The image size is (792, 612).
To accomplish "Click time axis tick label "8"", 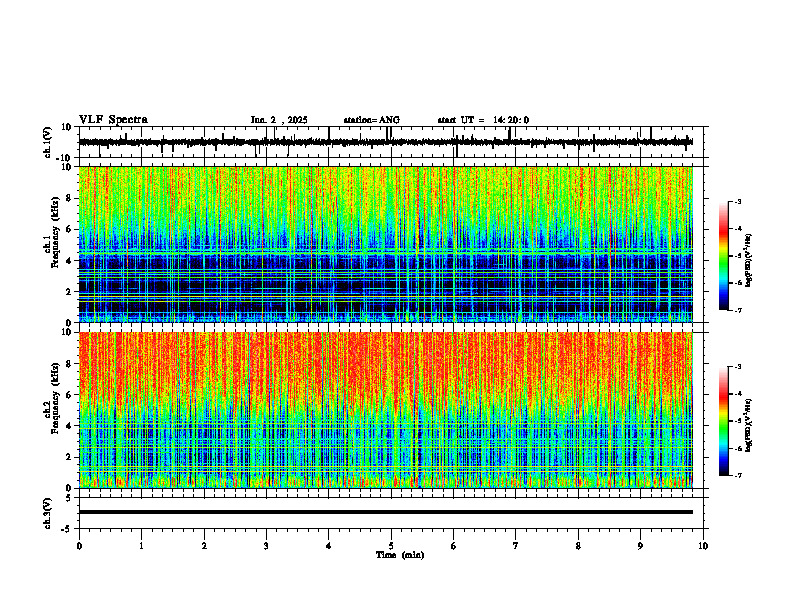I will 578,546.
